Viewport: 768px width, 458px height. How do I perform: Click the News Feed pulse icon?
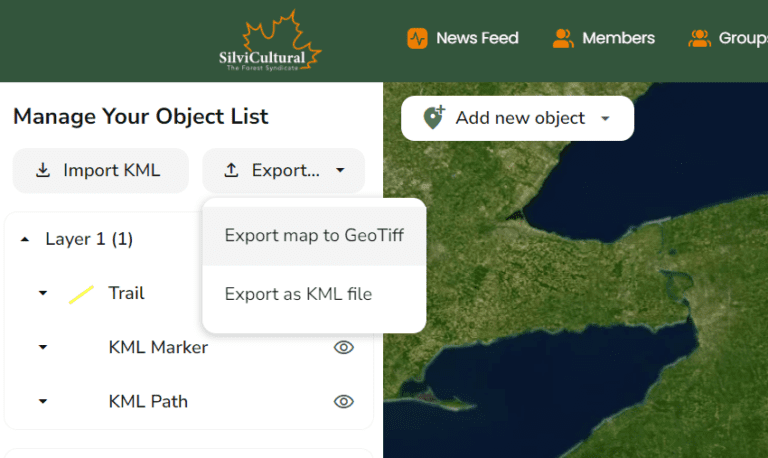417,39
